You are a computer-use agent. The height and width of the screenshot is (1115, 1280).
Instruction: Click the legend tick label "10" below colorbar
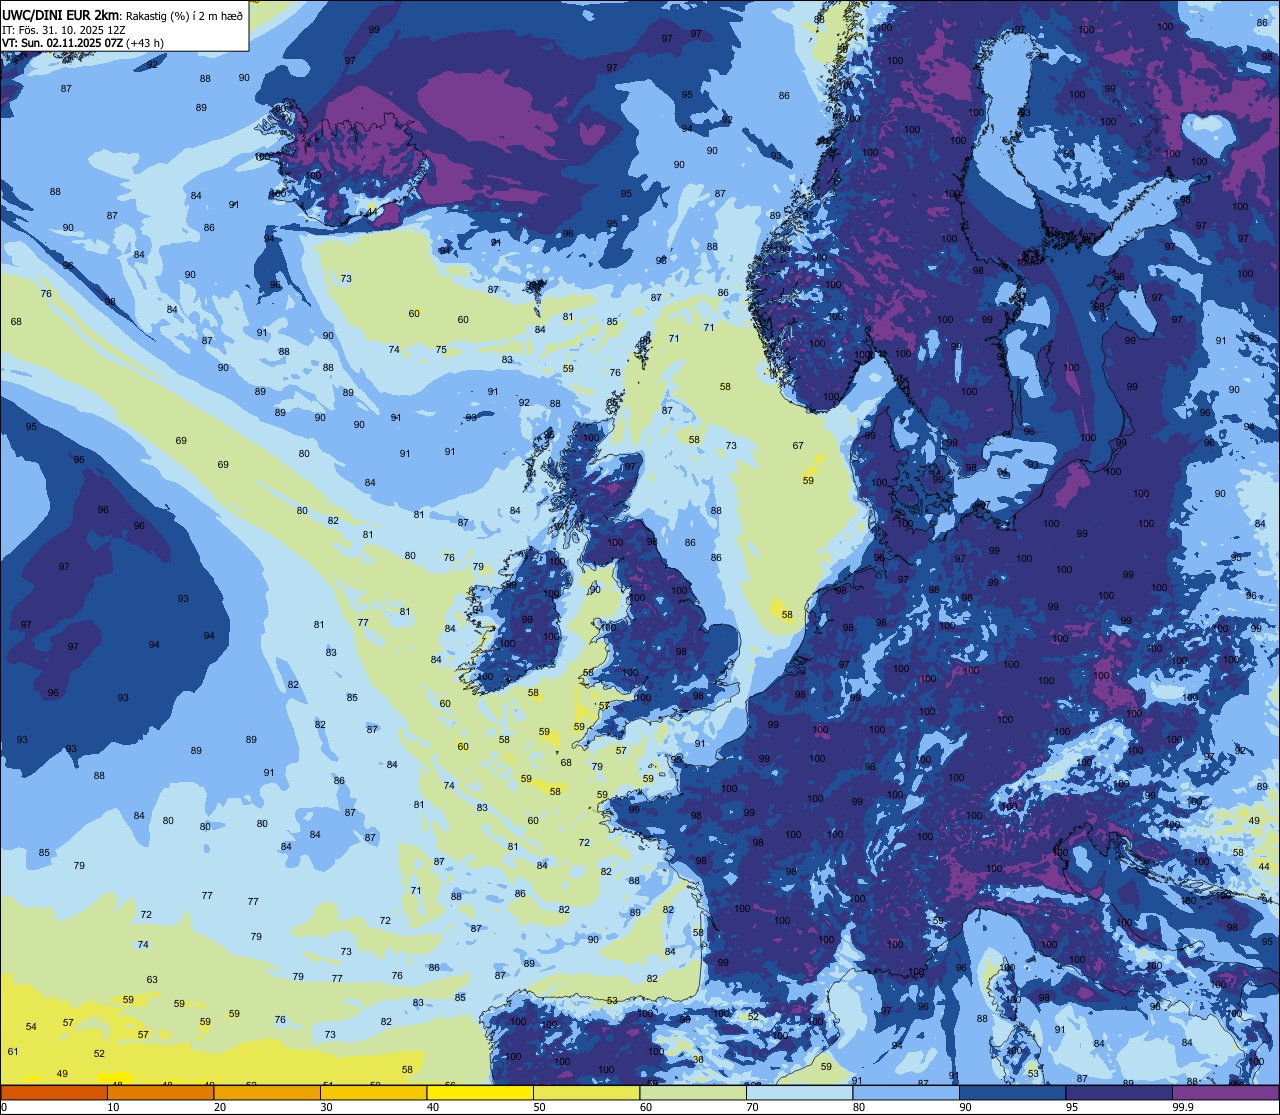click(x=114, y=1107)
